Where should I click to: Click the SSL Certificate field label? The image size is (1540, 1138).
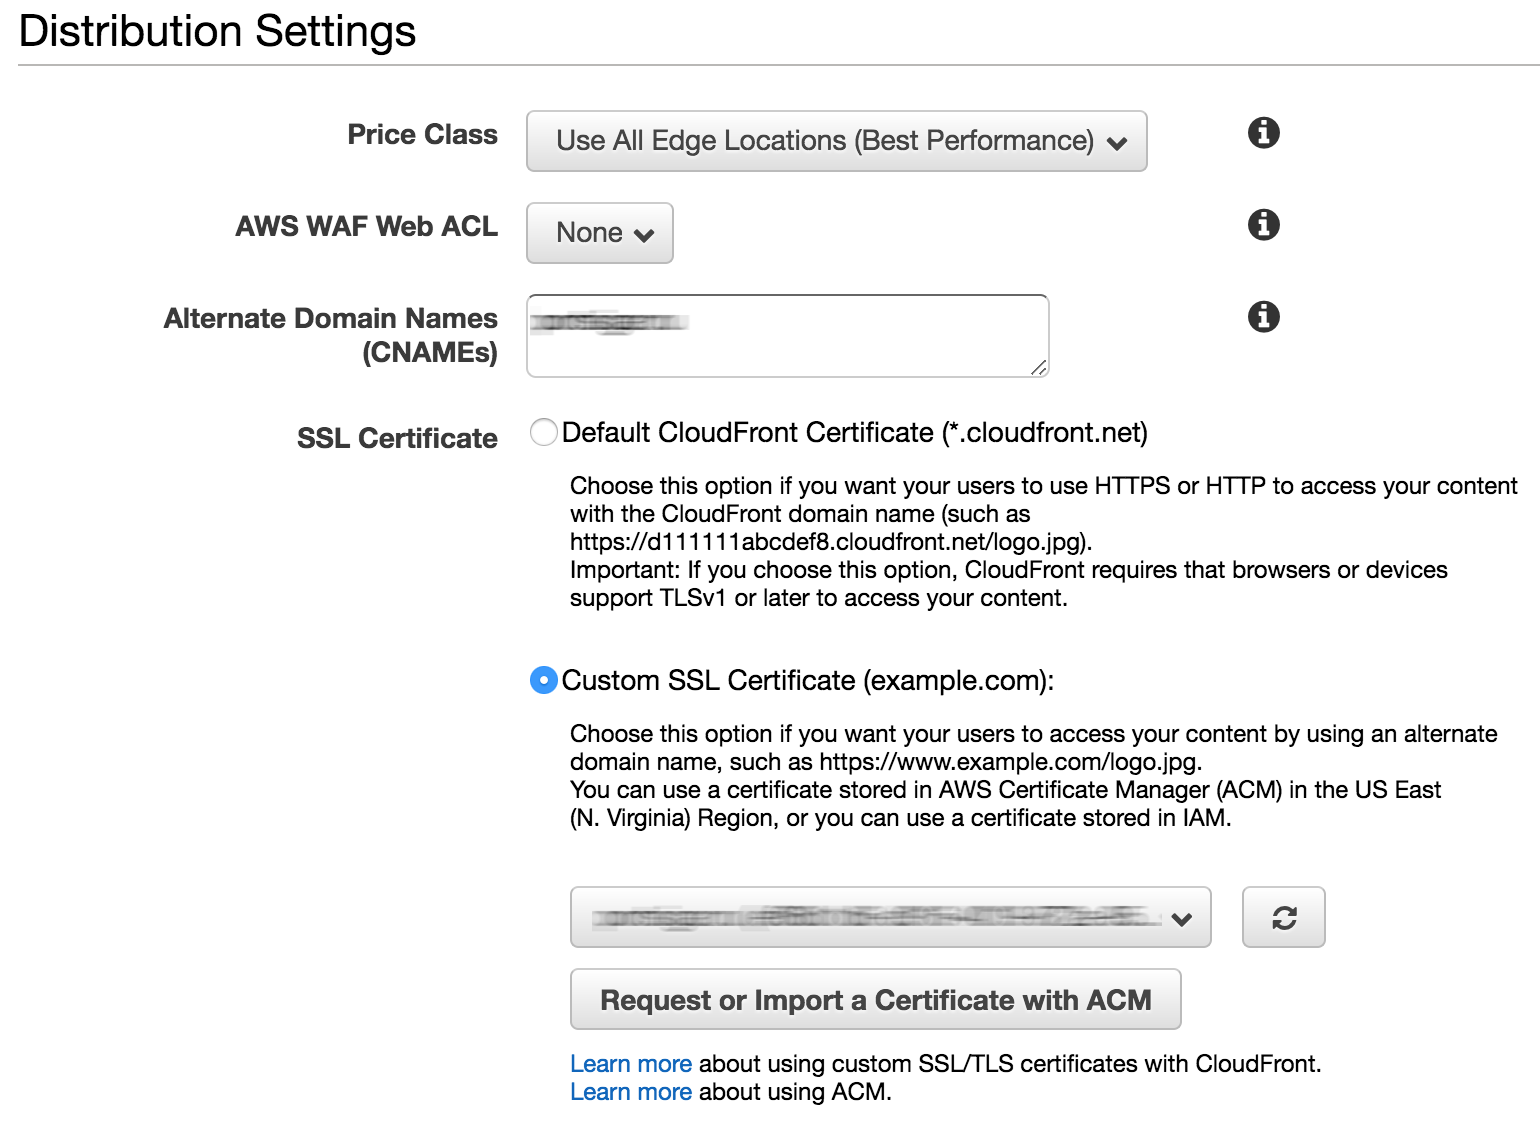tap(397, 438)
